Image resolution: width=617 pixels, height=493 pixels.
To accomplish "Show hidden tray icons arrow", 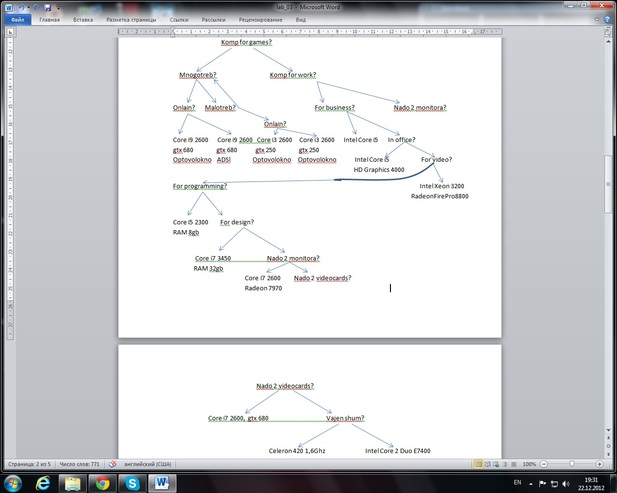I will coord(531,484).
